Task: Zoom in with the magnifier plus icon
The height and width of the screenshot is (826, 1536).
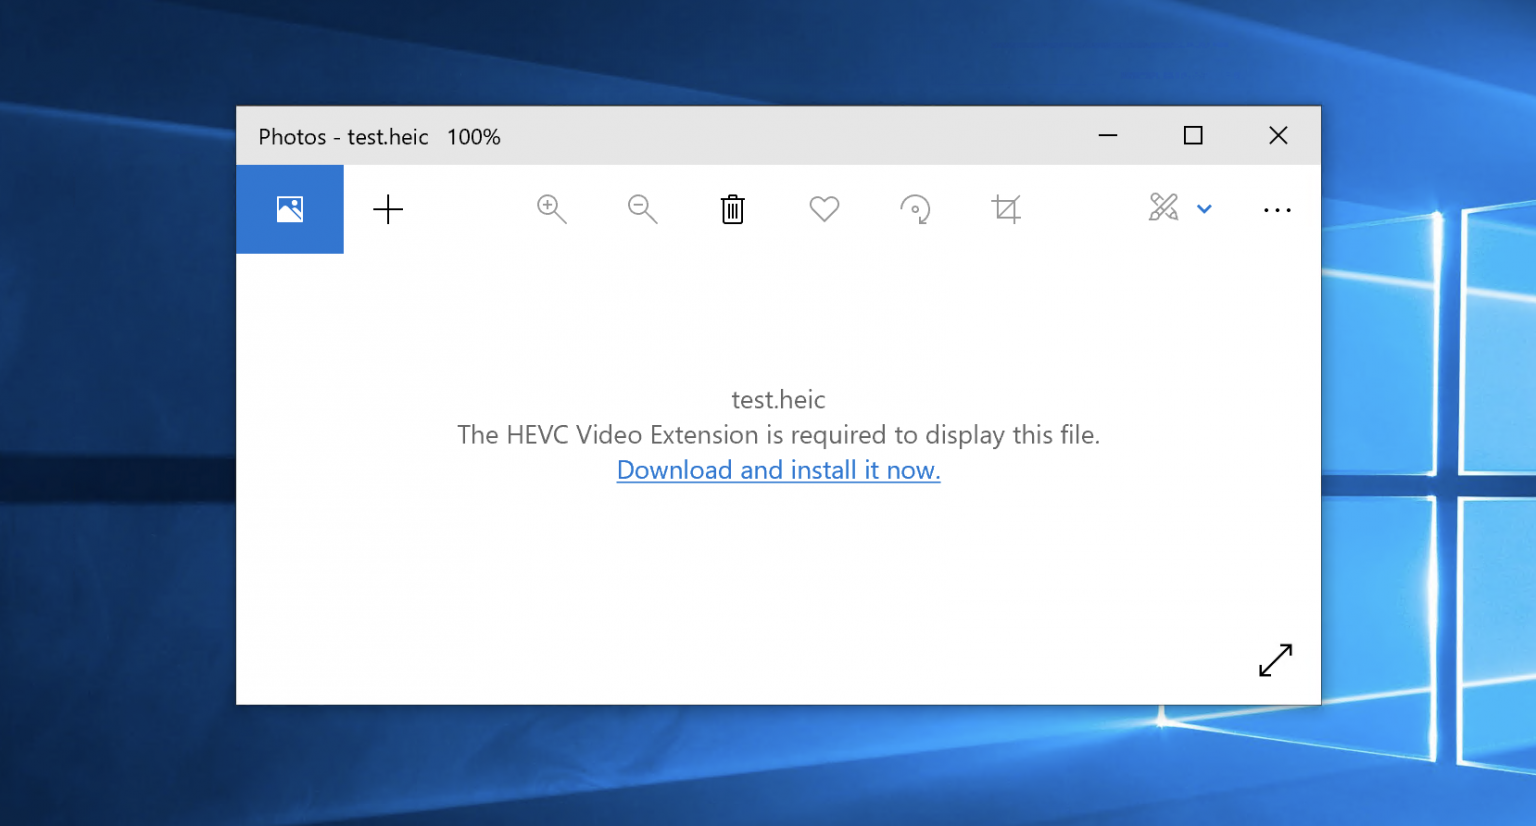Action: pos(552,209)
